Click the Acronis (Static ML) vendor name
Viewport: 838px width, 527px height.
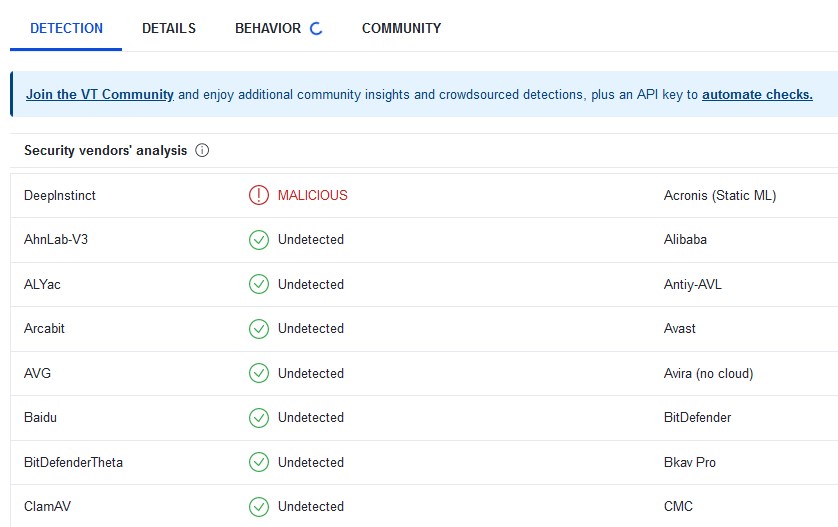(x=719, y=196)
